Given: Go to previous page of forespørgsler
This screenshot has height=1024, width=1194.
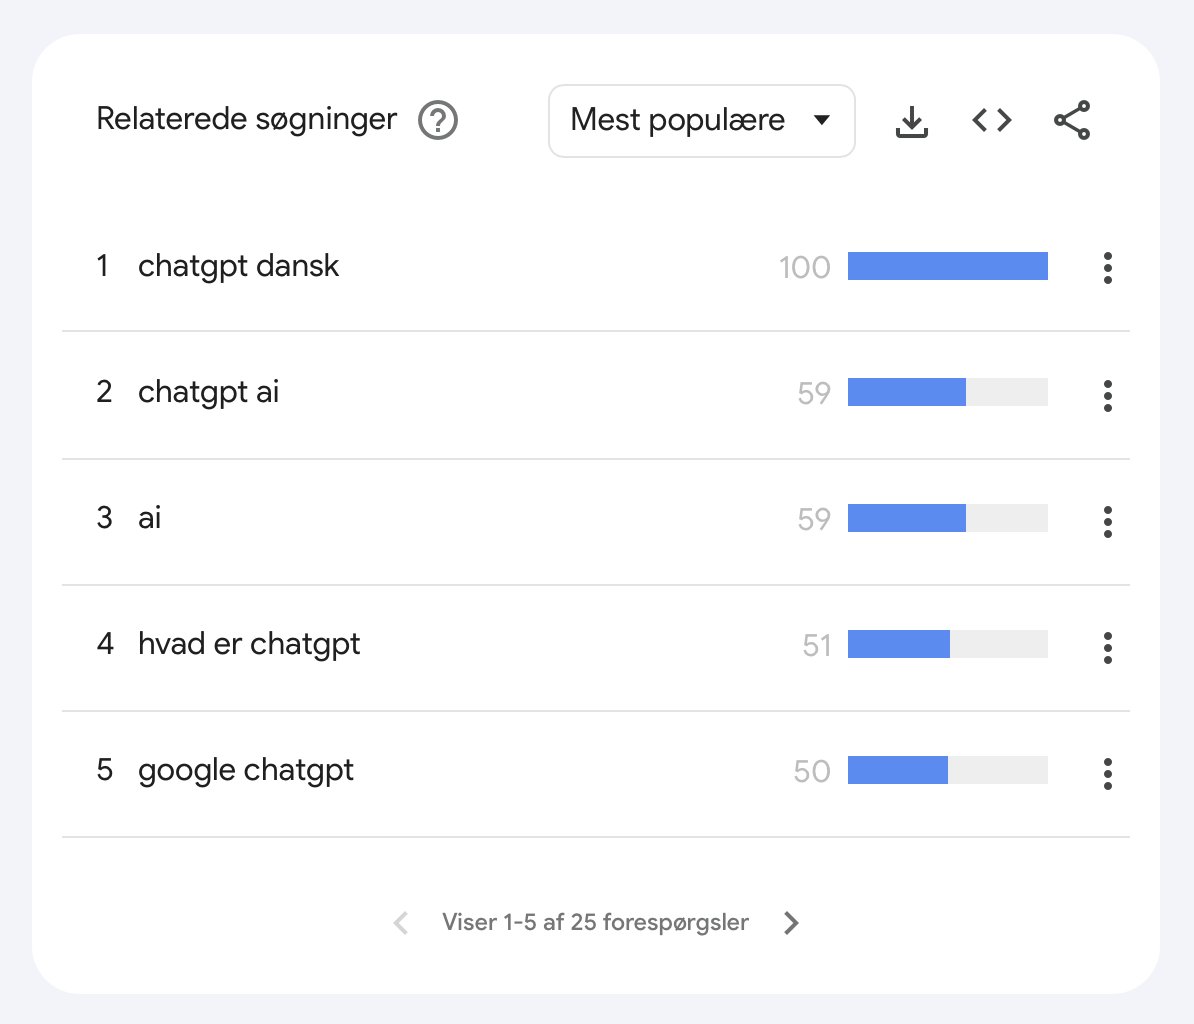Looking at the screenshot, I should (401, 922).
